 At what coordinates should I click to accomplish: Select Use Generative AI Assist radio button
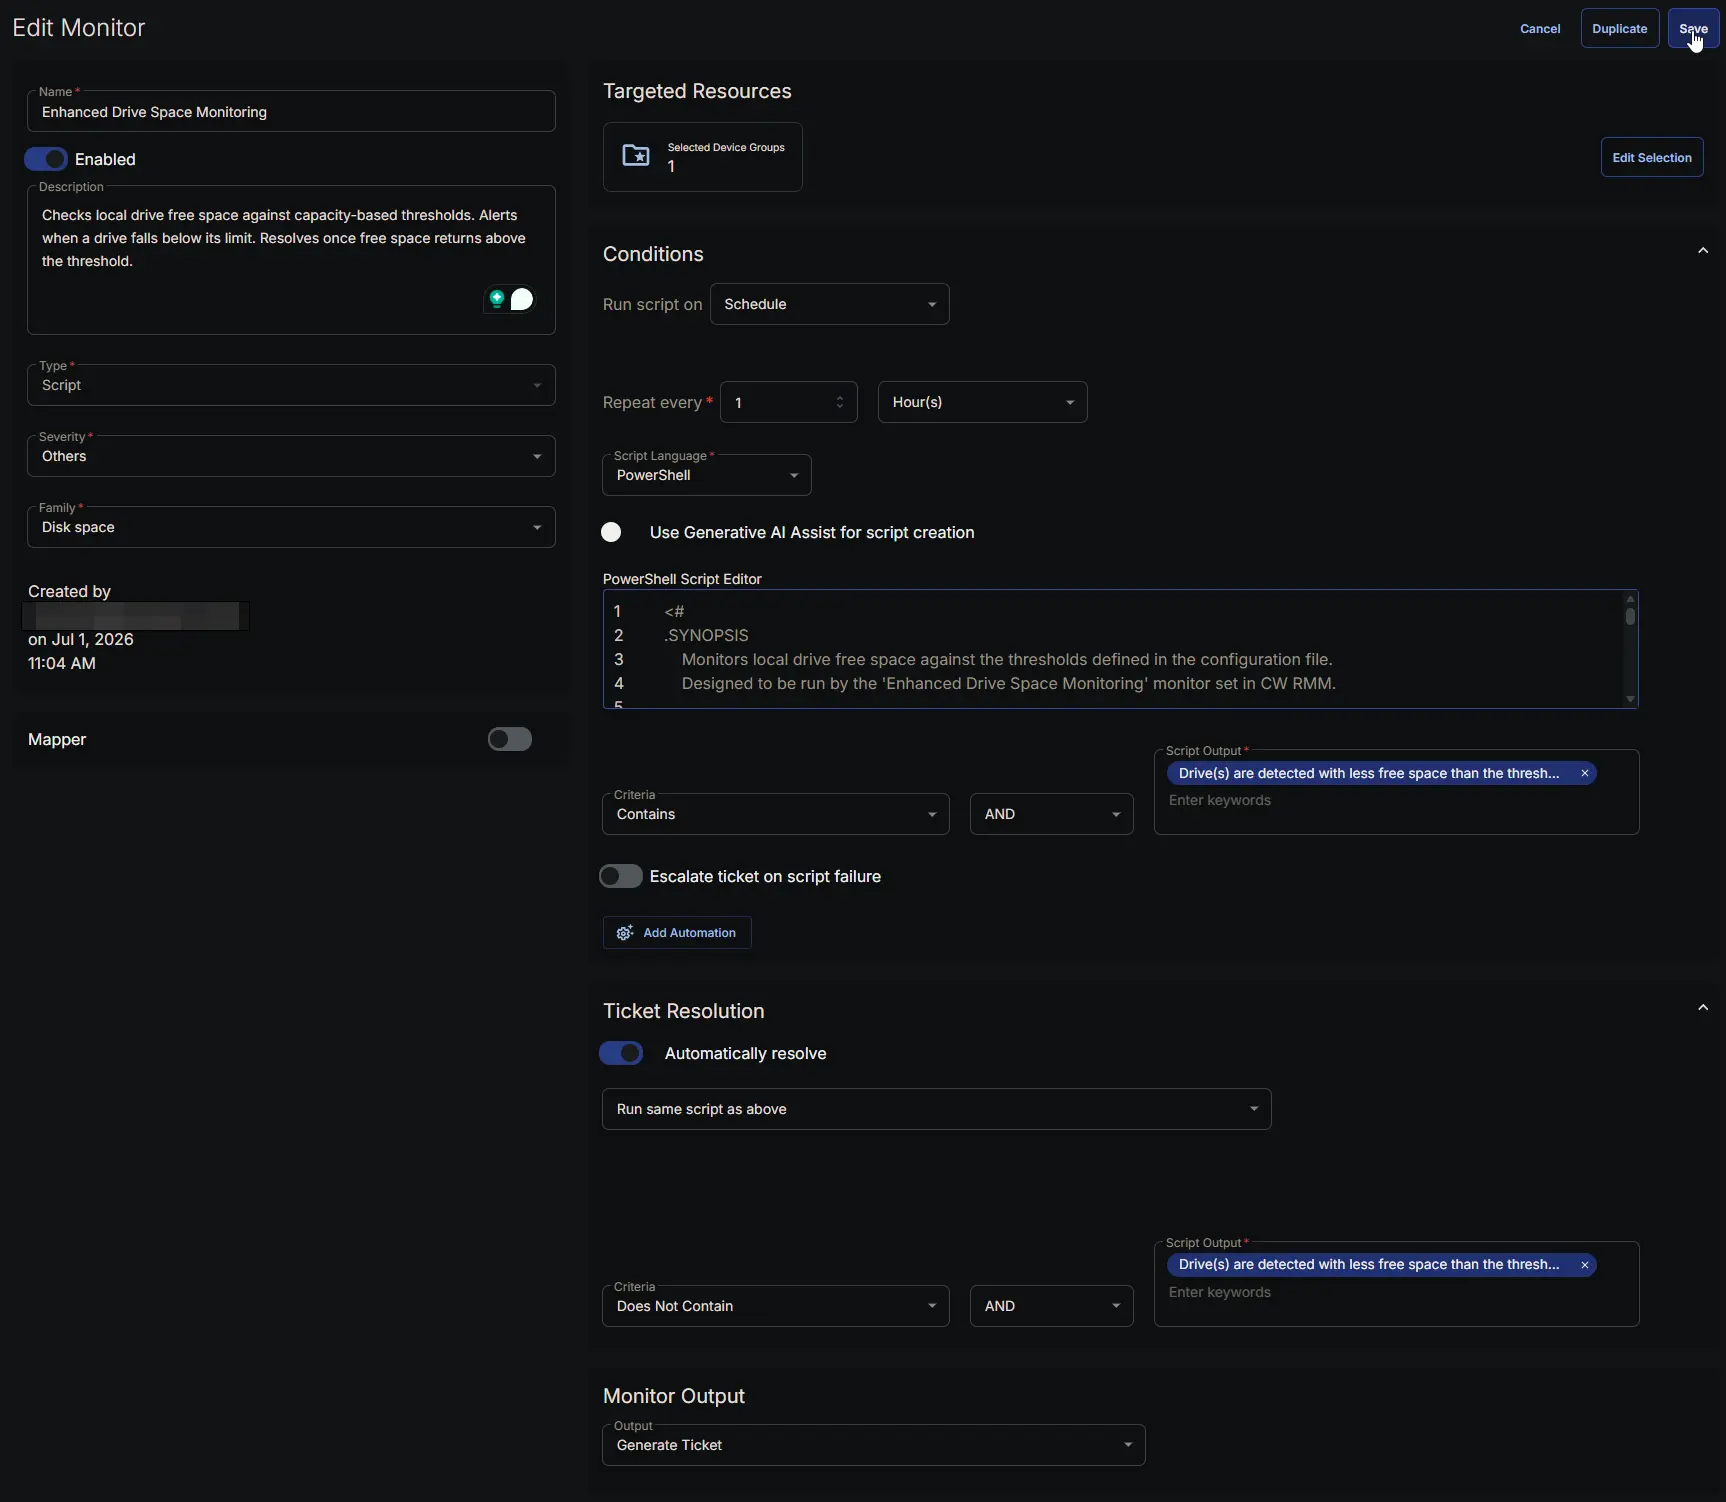[x=611, y=532]
